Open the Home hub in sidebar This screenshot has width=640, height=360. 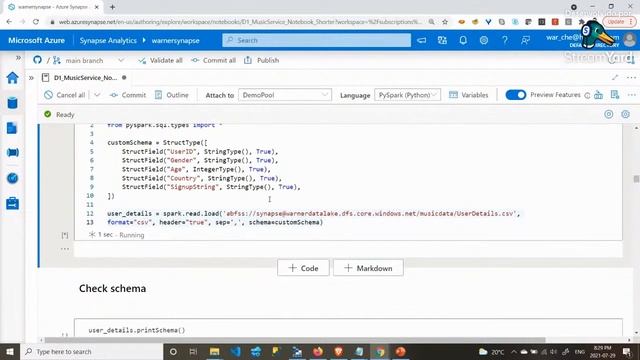point(12,78)
